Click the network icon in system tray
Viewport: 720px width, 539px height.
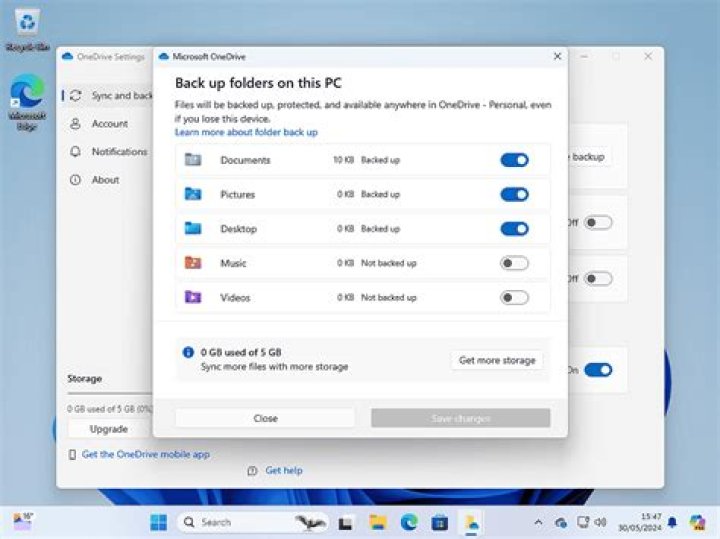click(x=583, y=522)
